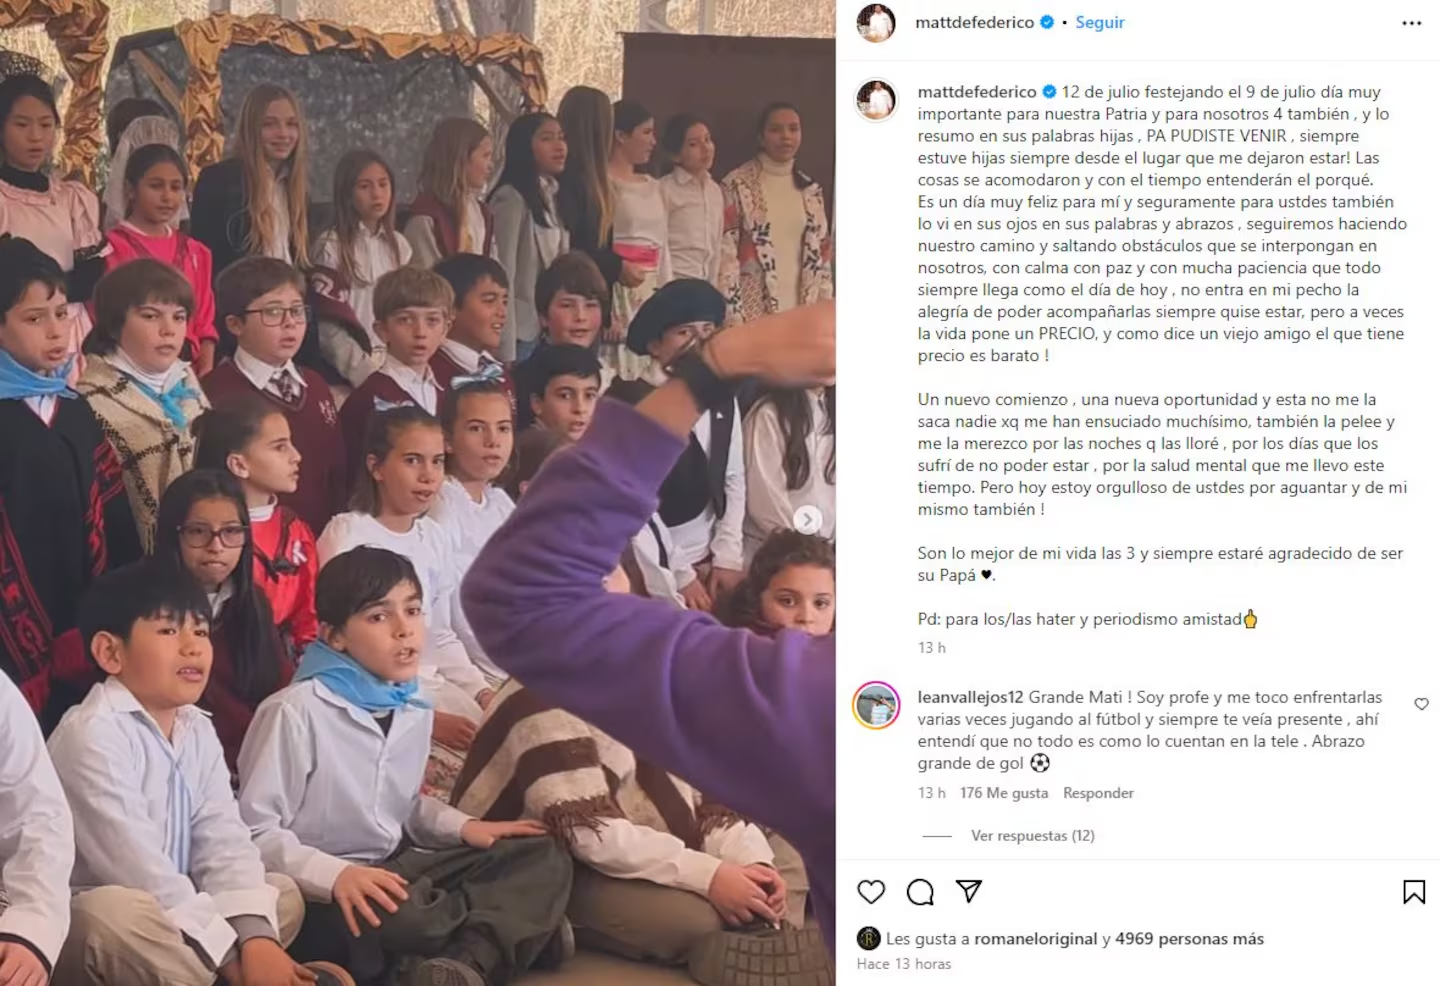The height and width of the screenshot is (986, 1440).
Task: View the 176 Me gusta likes
Action: click(1004, 793)
